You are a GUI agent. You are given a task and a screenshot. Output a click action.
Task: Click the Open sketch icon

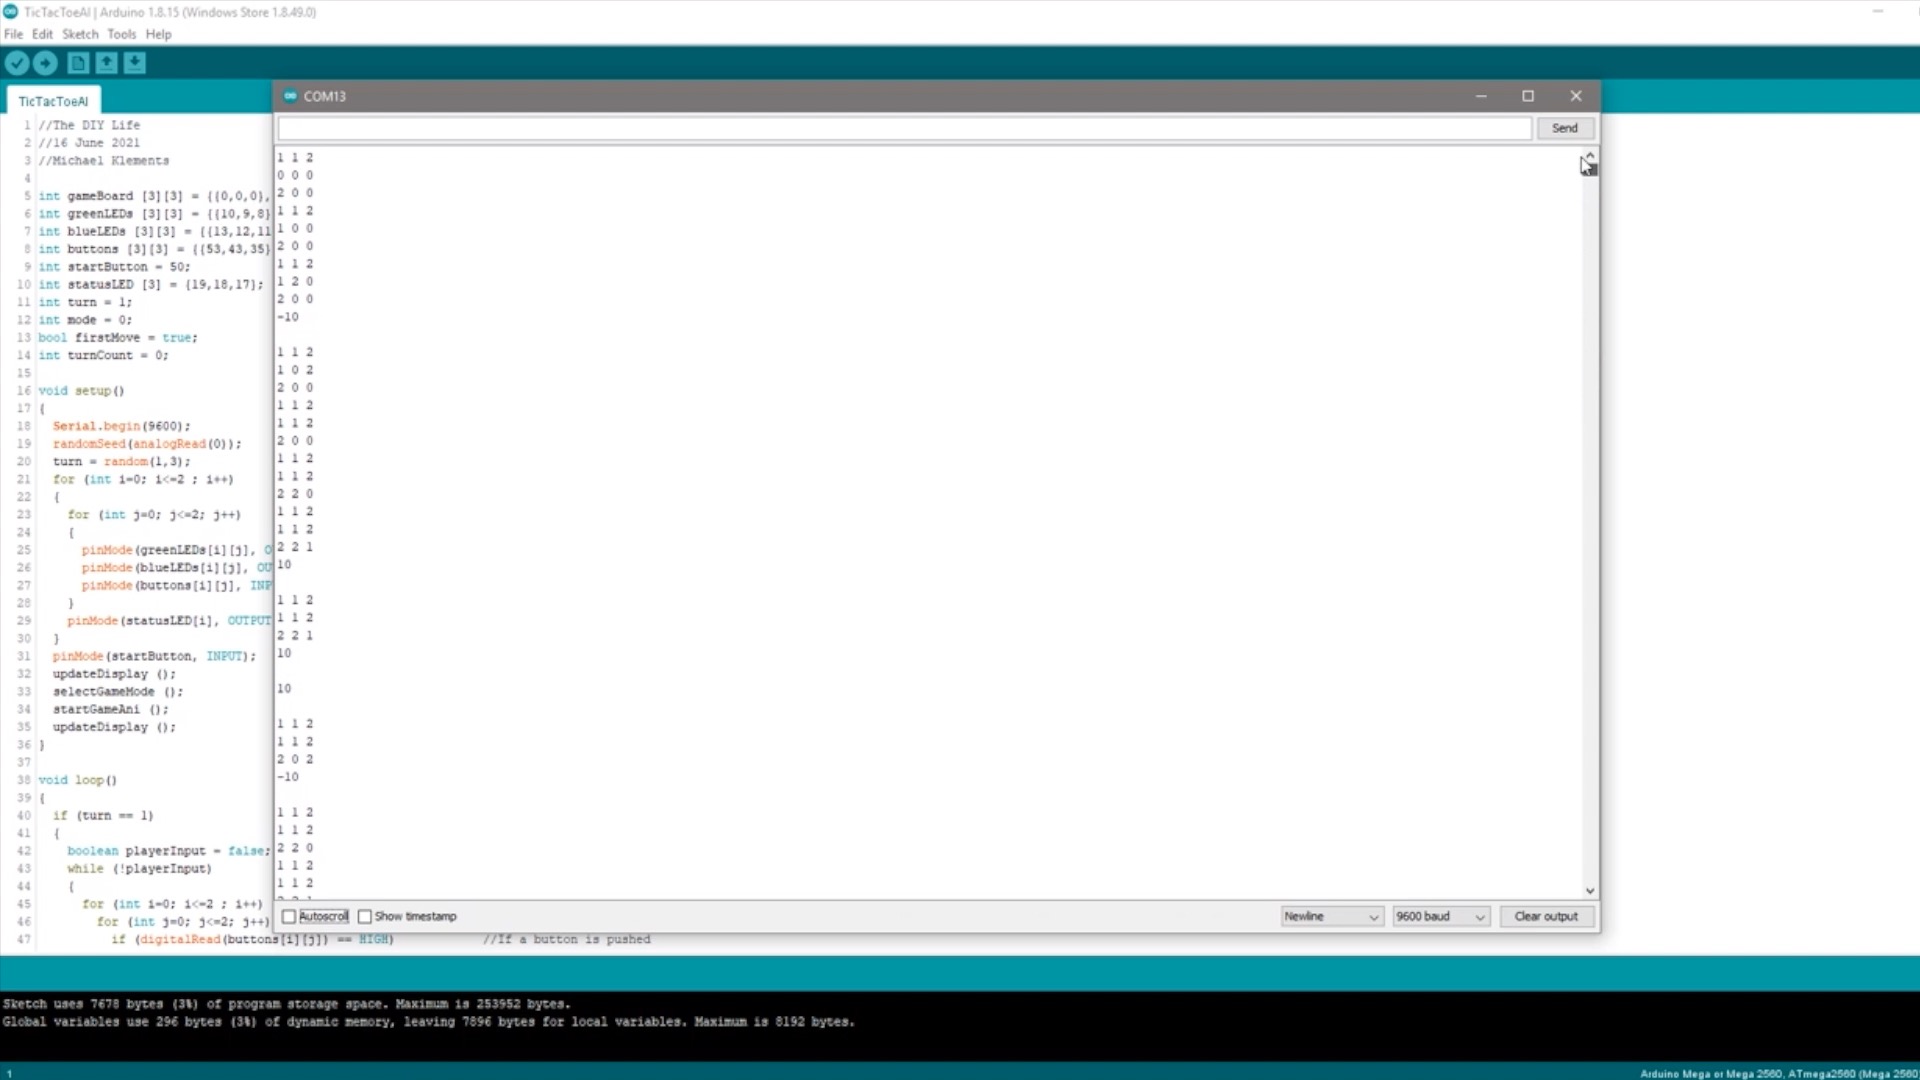[x=106, y=63]
